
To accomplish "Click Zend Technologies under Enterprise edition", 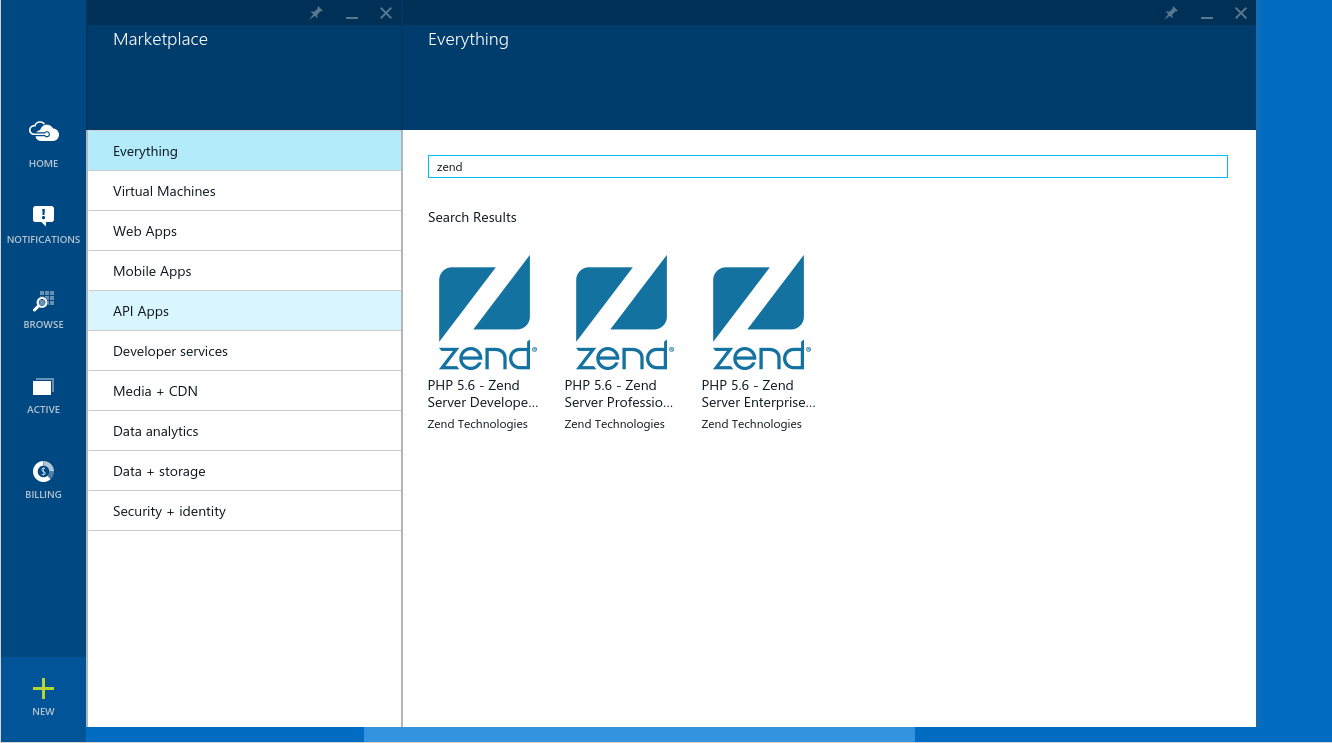I will click(x=752, y=424).
